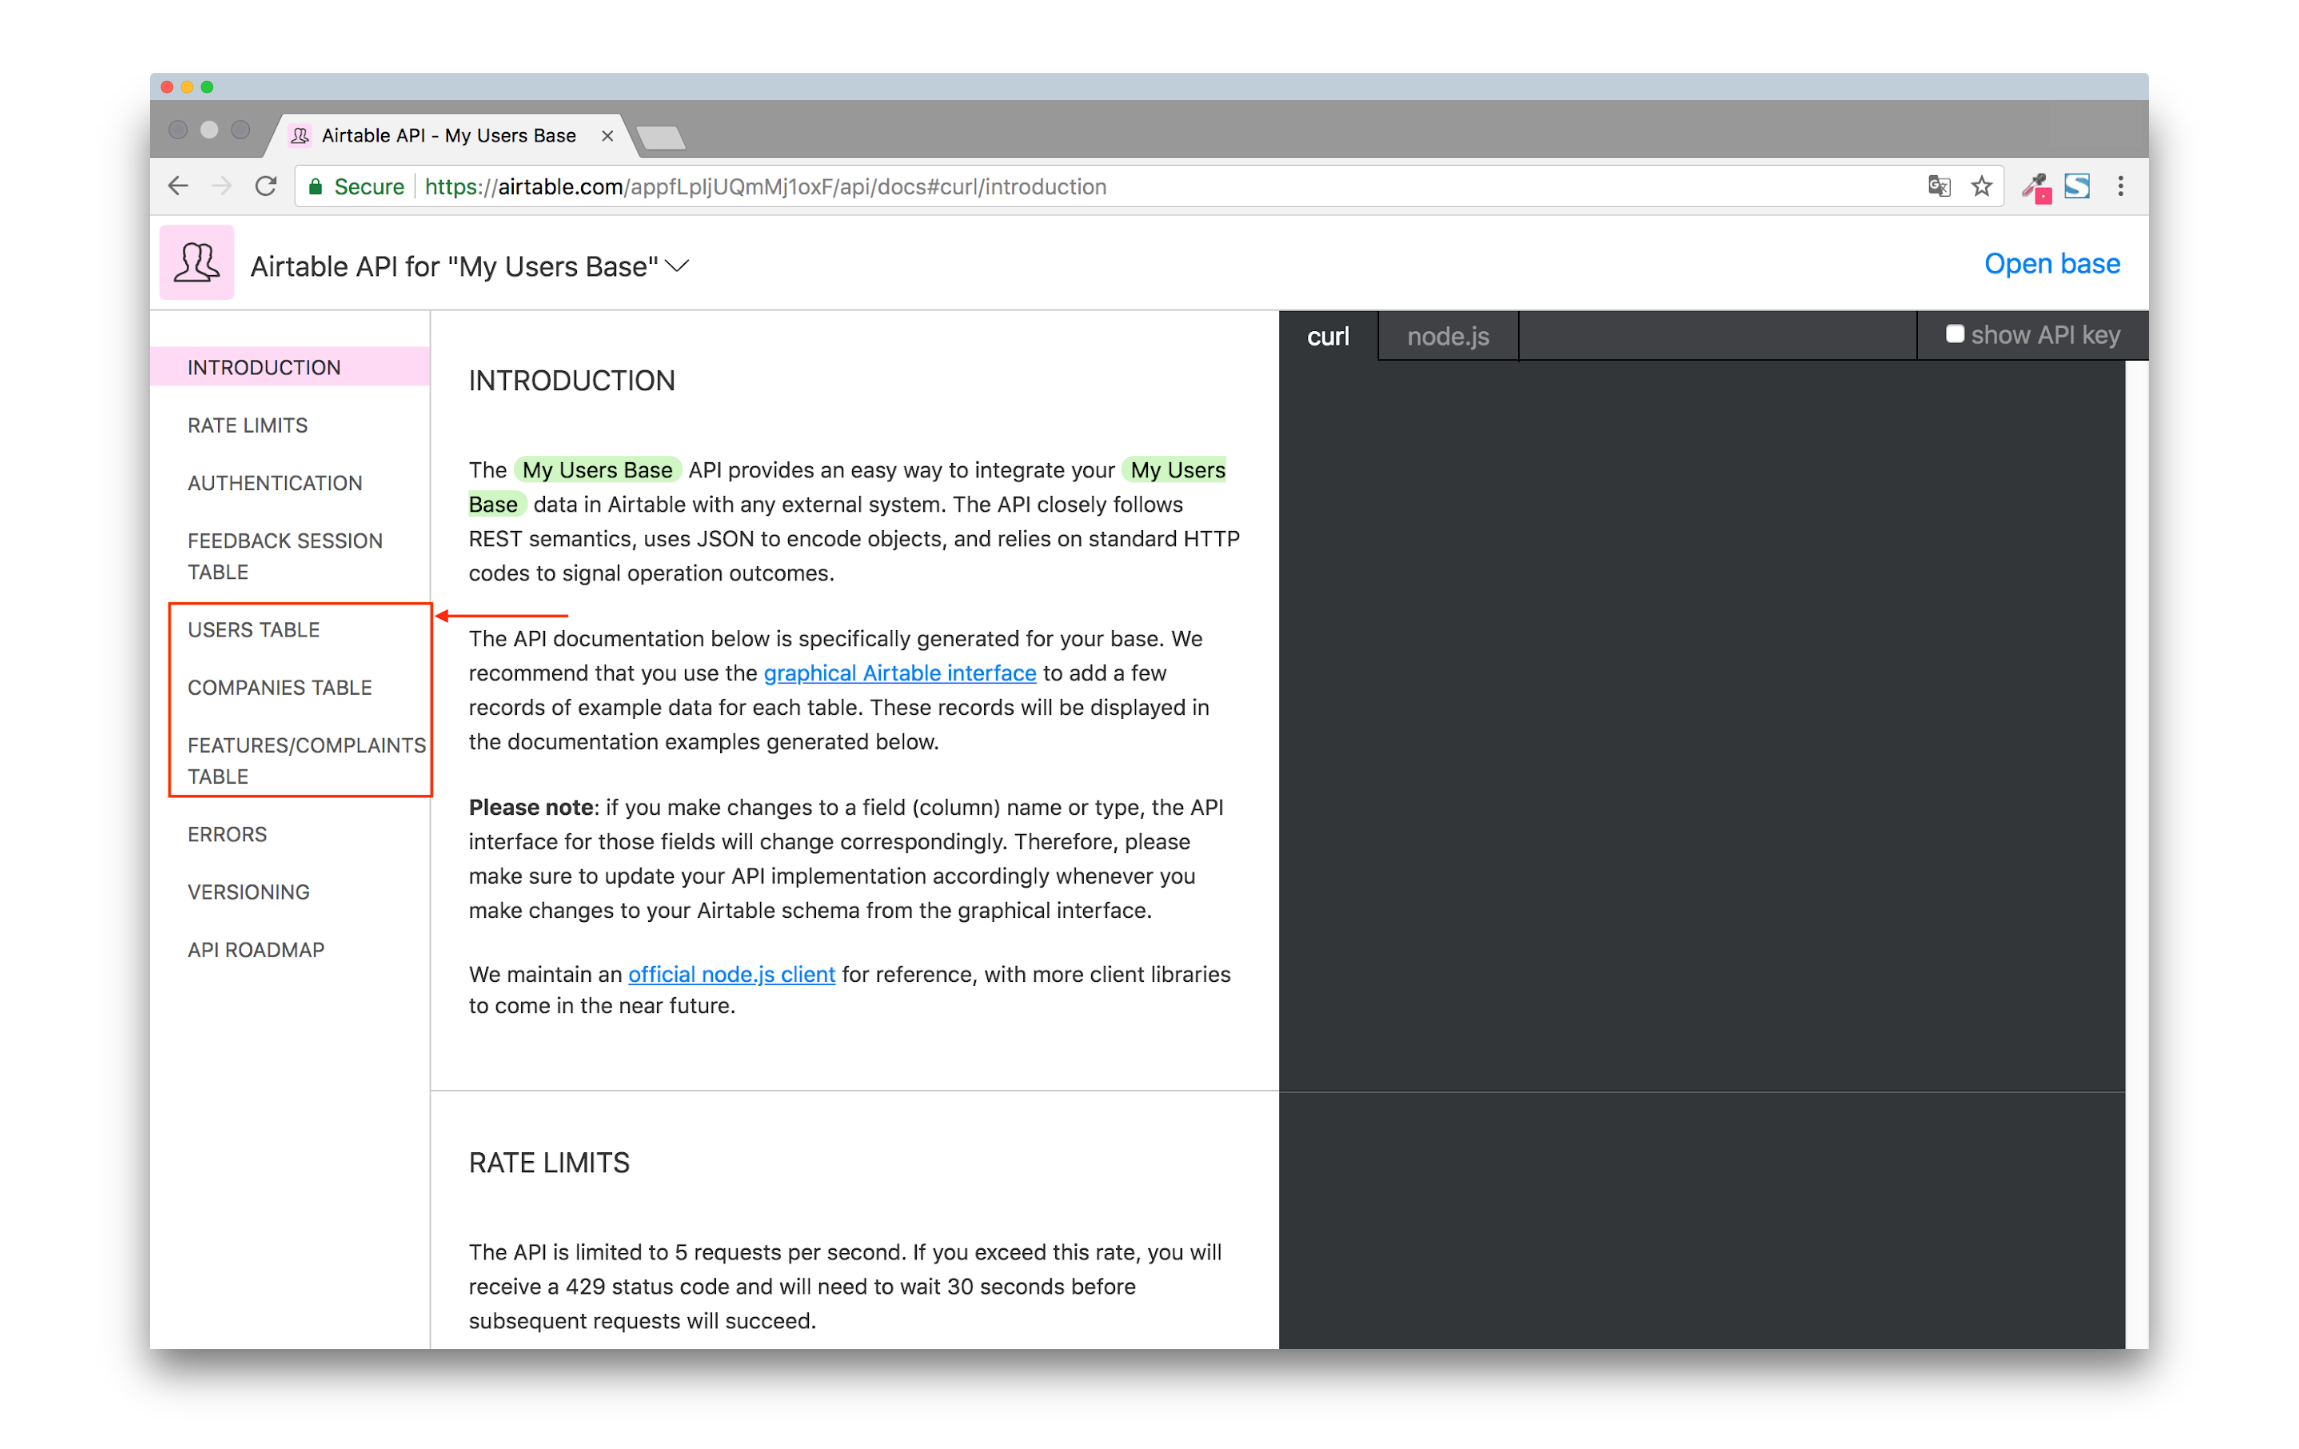Enable the show API key checkbox

coord(1954,334)
